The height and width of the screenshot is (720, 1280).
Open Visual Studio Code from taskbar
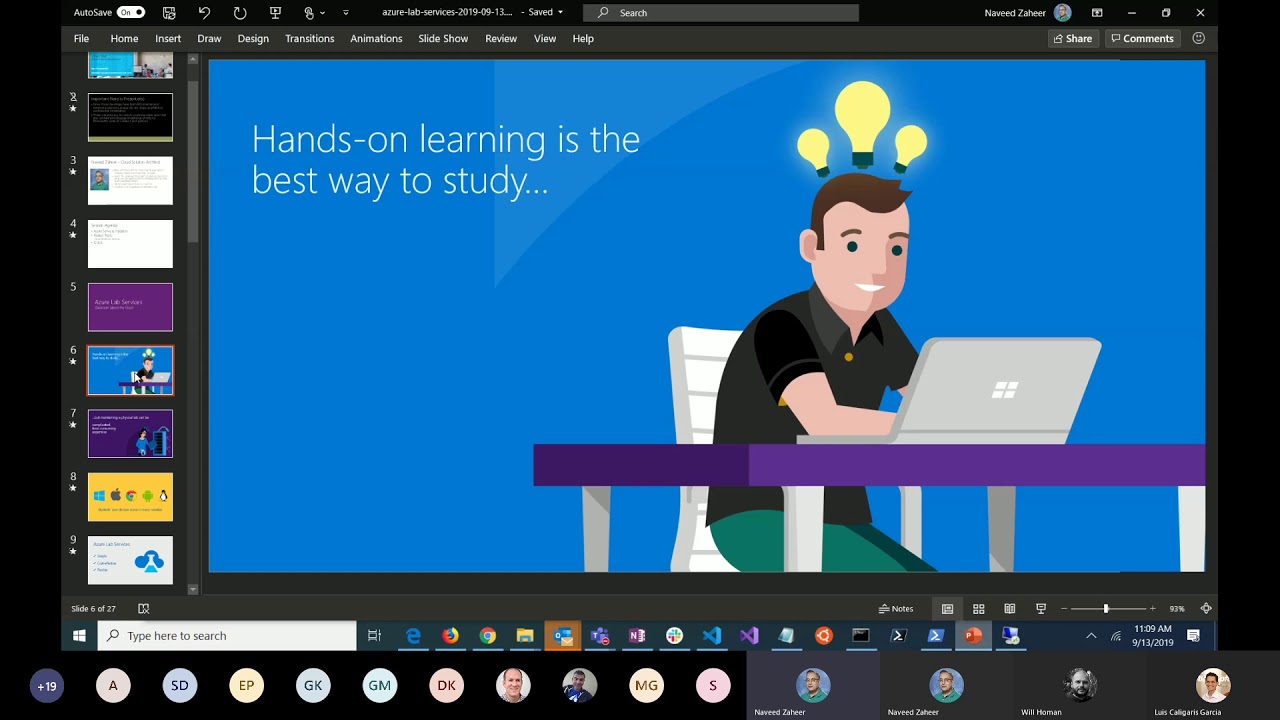[x=712, y=635]
